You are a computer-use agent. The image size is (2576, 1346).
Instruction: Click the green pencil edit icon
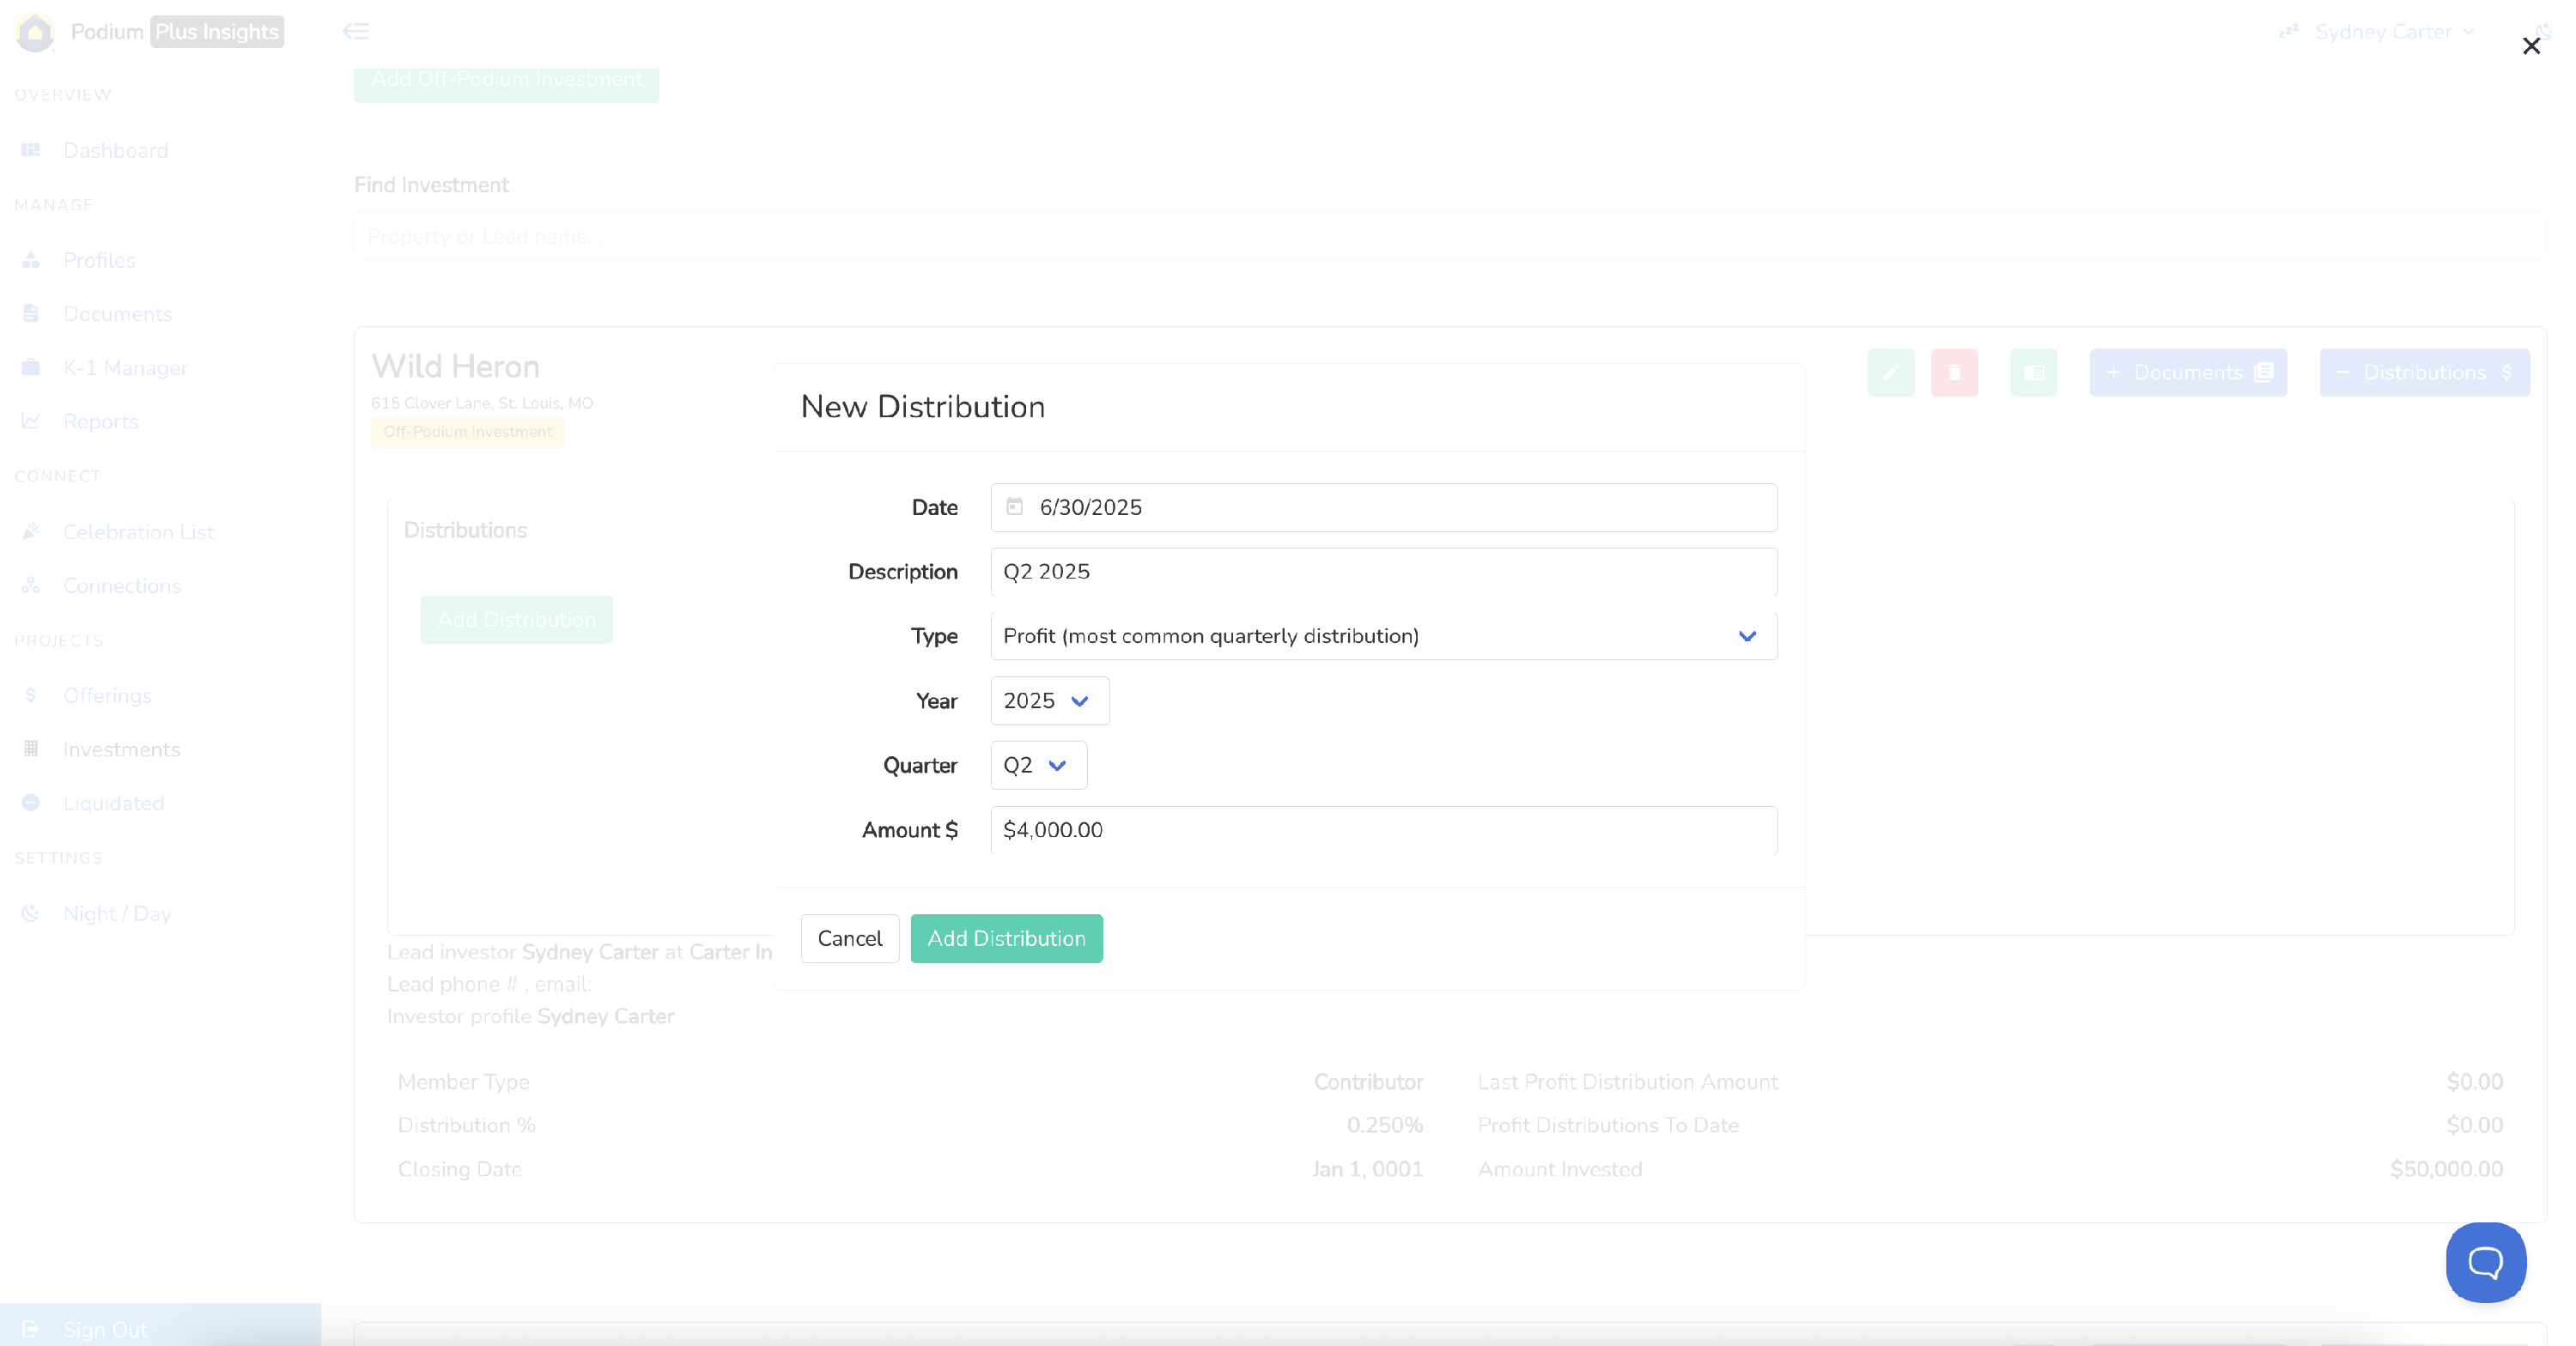pos(1890,372)
